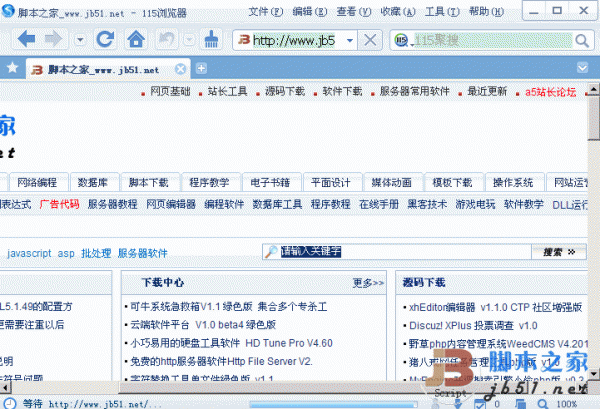Select the 脚本下载 category tab
This screenshot has width=600, height=409.
149,183
